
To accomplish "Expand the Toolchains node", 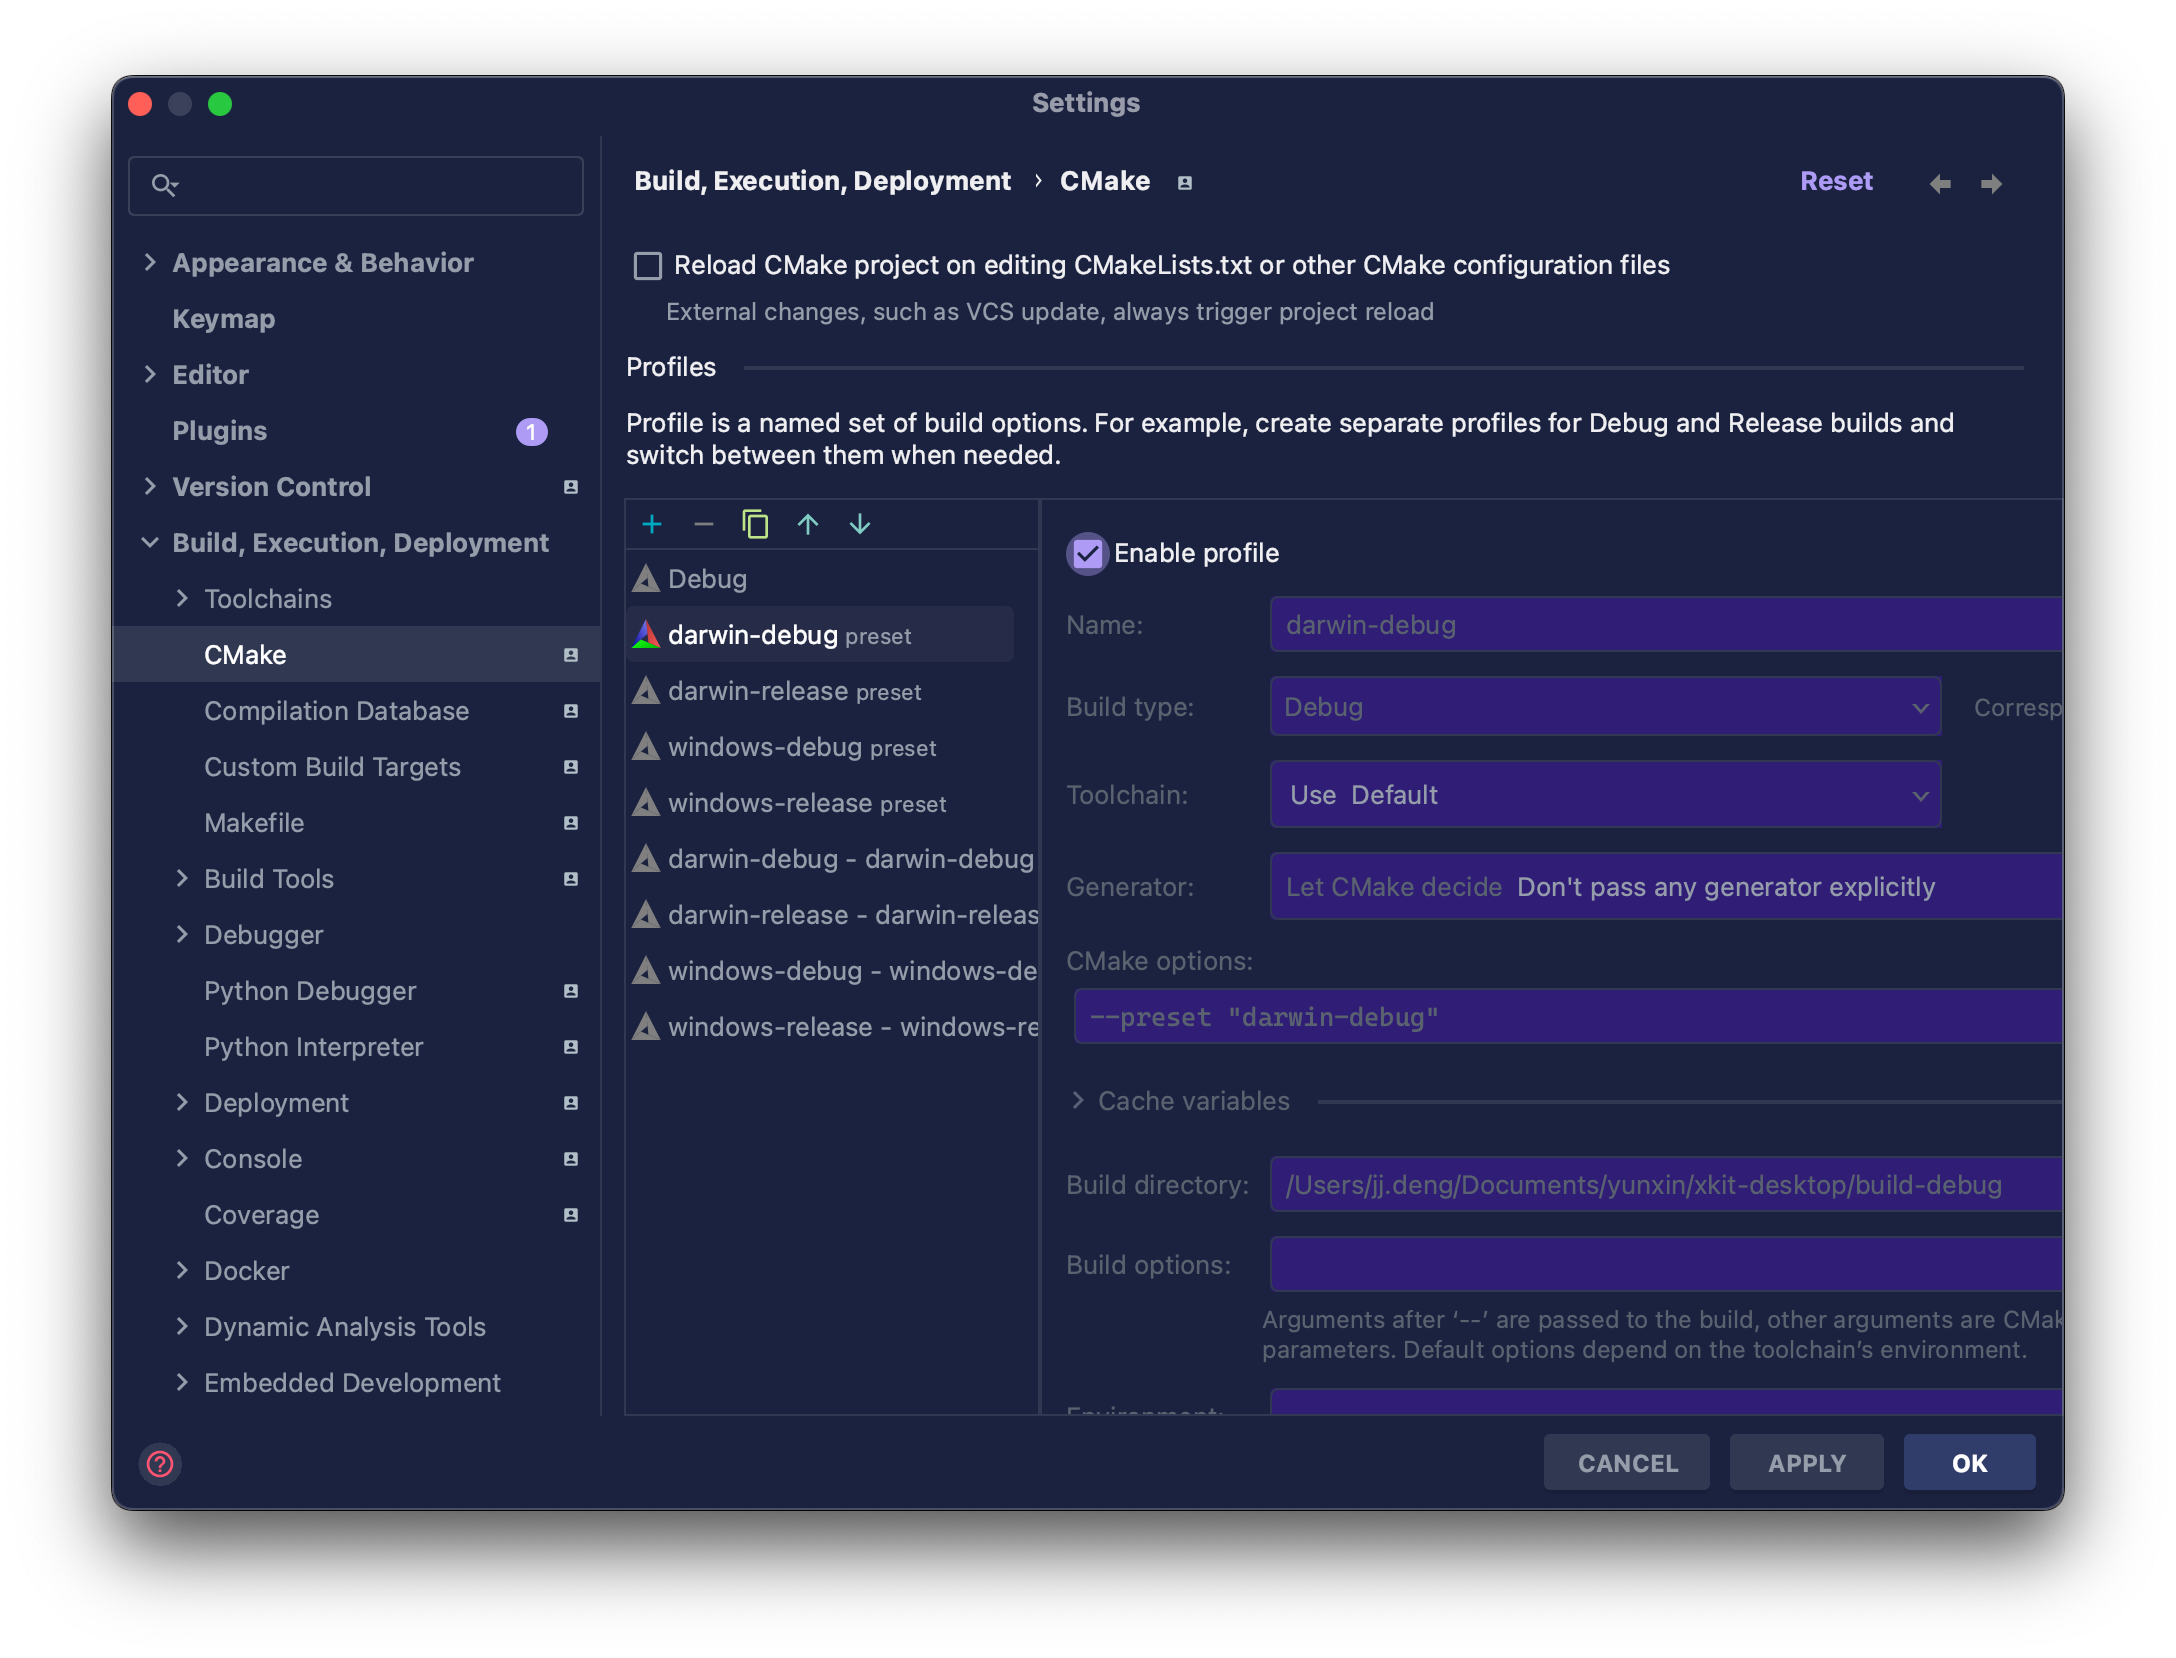I will [182, 599].
